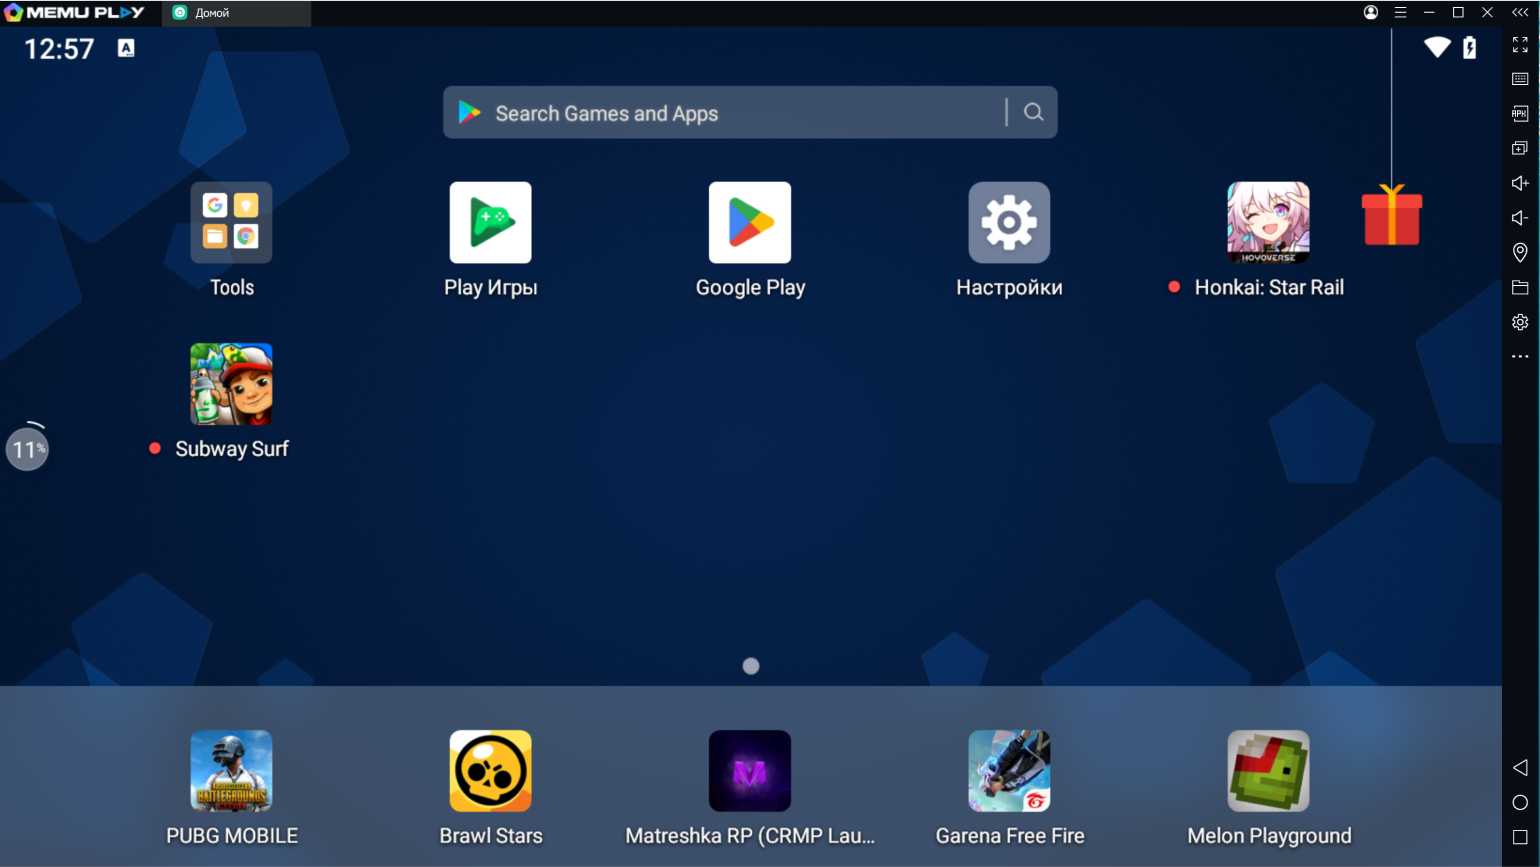
Task: Collapse the sidebar with the arrows icon
Action: tap(1520, 13)
